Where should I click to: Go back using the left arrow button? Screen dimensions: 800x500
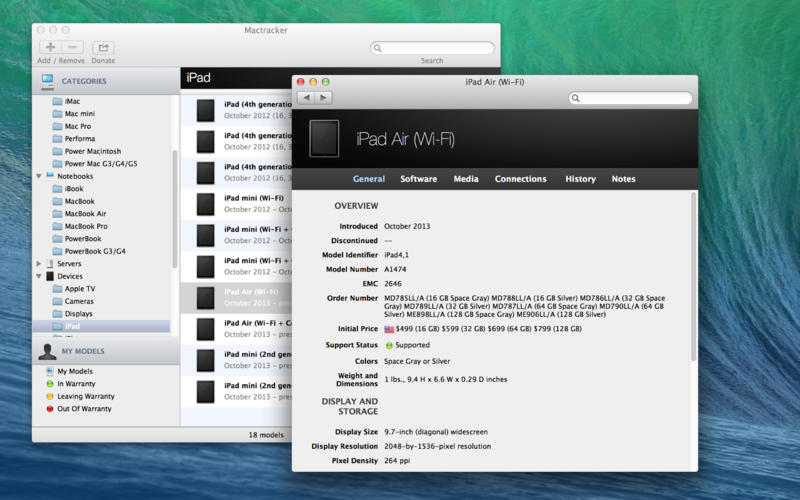tap(306, 97)
